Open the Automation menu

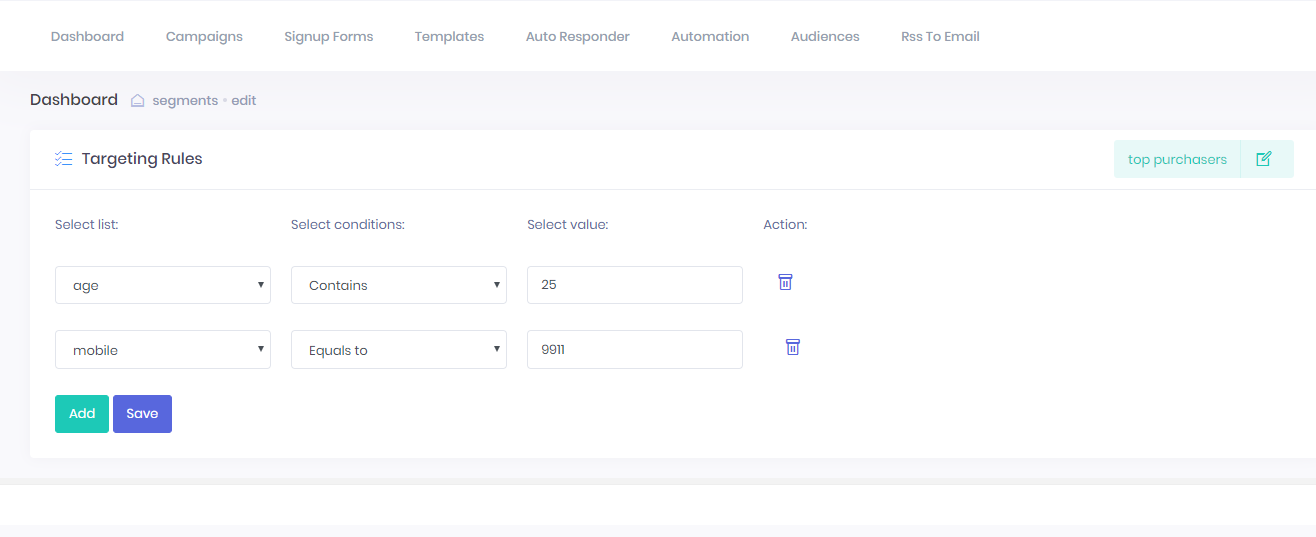tap(710, 36)
